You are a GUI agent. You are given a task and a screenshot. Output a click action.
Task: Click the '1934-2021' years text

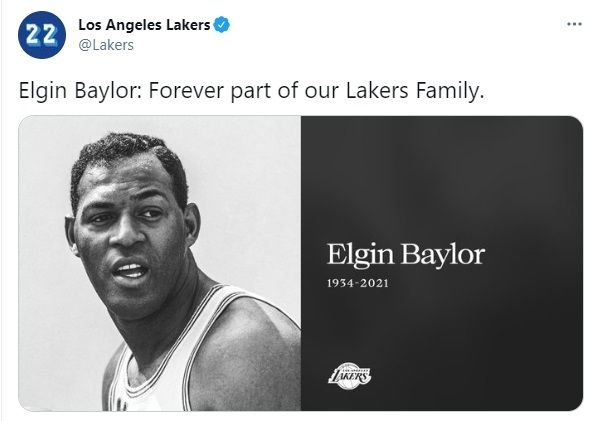tap(358, 283)
